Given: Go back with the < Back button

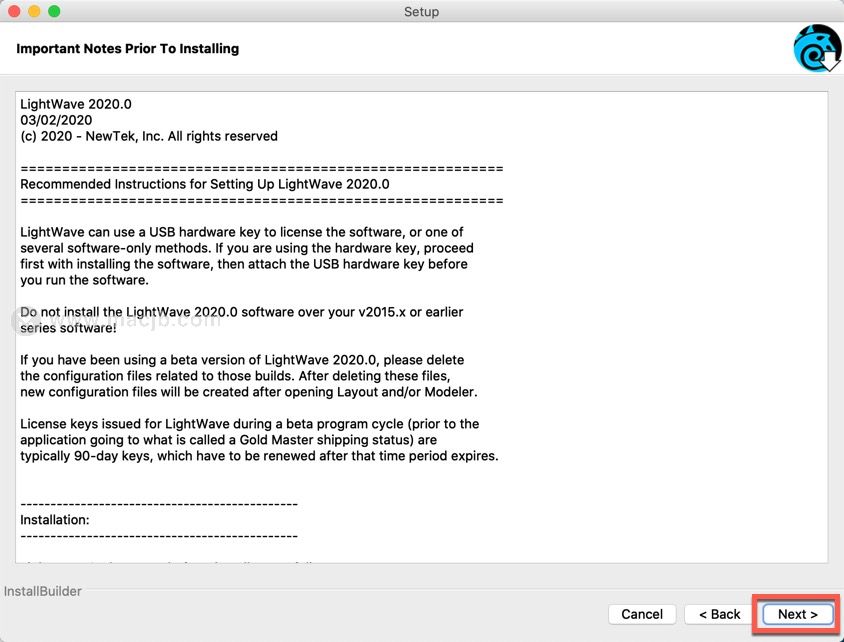Looking at the screenshot, I should [x=720, y=614].
